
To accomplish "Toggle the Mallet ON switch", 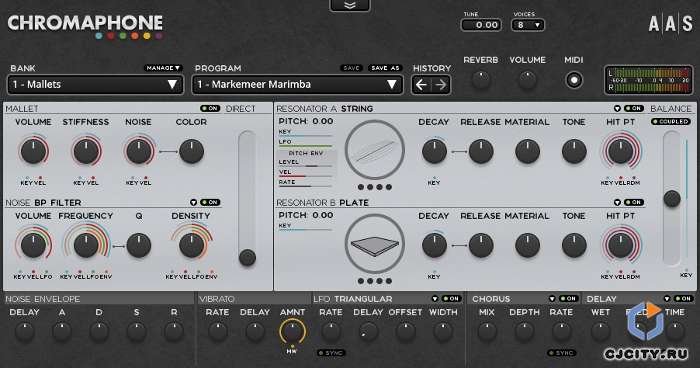I will click(x=210, y=109).
